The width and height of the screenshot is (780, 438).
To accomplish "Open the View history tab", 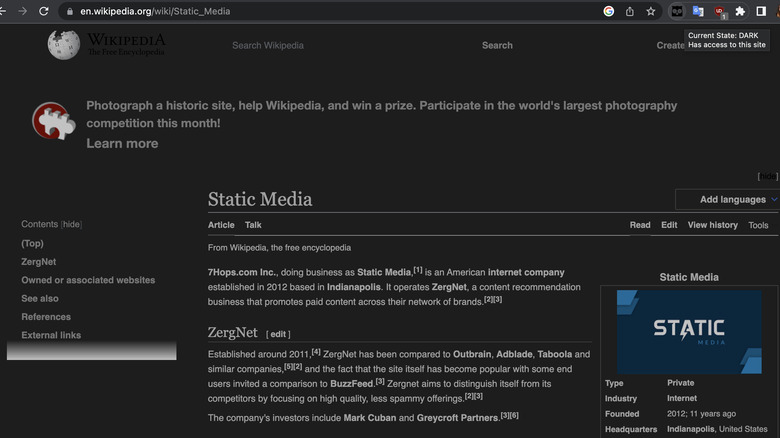I will coord(712,226).
